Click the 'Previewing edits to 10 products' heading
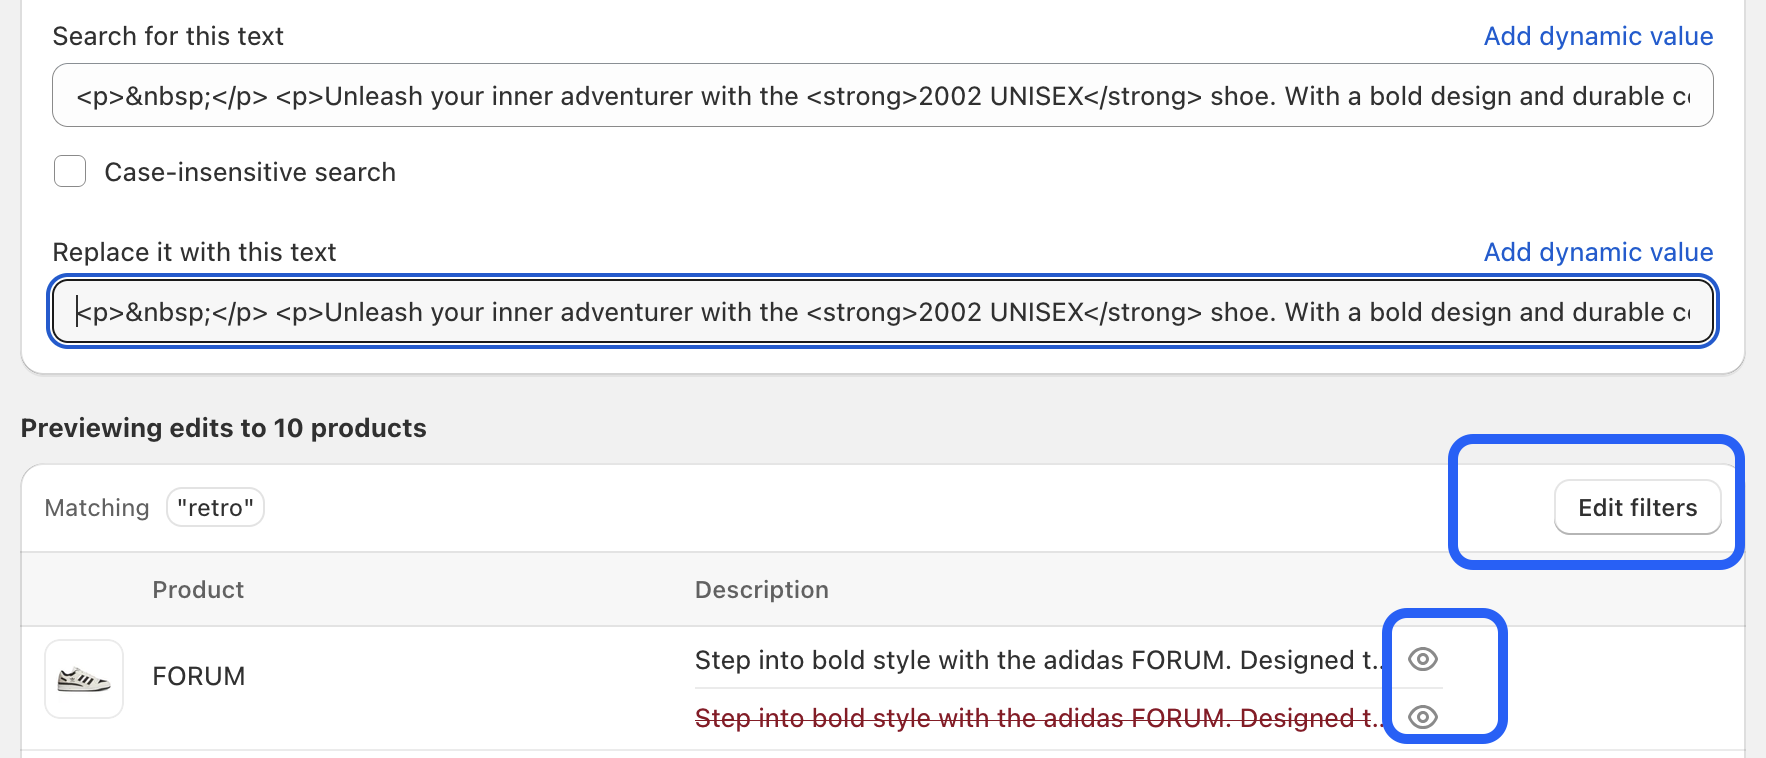Screen dimensions: 1766x758 pos(223,428)
